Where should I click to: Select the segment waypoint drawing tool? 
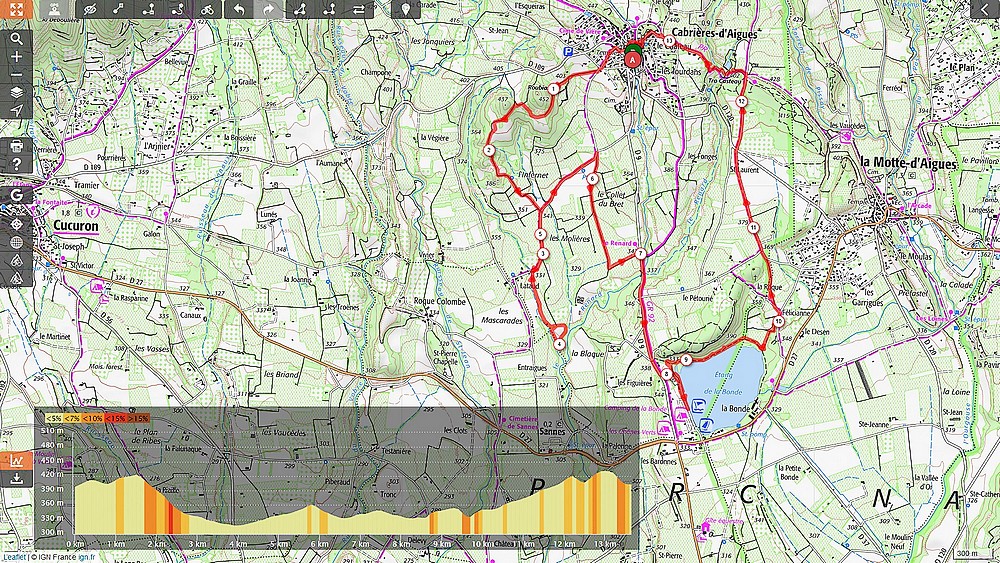(149, 10)
